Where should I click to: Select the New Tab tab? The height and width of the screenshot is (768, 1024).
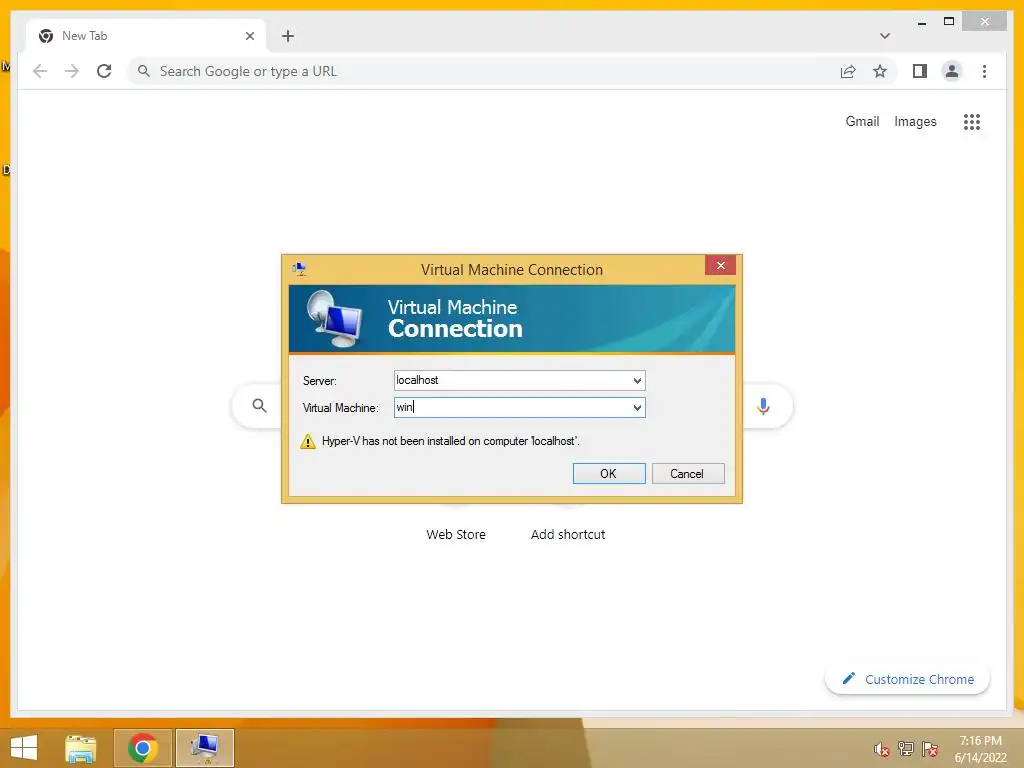click(x=146, y=36)
